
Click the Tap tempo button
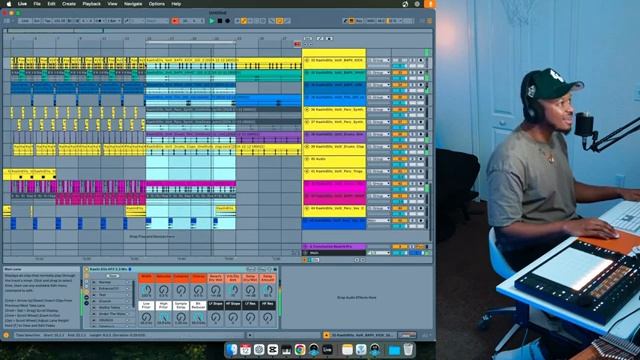pos(47,21)
